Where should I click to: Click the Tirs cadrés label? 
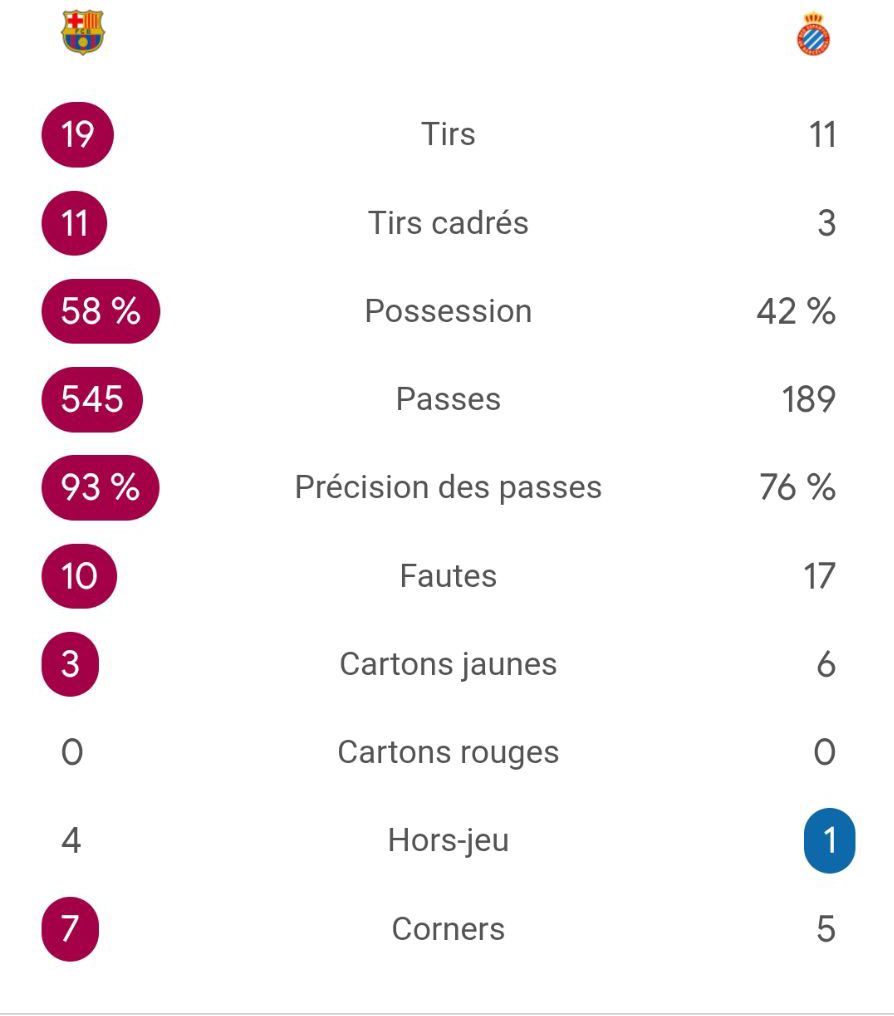[x=448, y=222]
